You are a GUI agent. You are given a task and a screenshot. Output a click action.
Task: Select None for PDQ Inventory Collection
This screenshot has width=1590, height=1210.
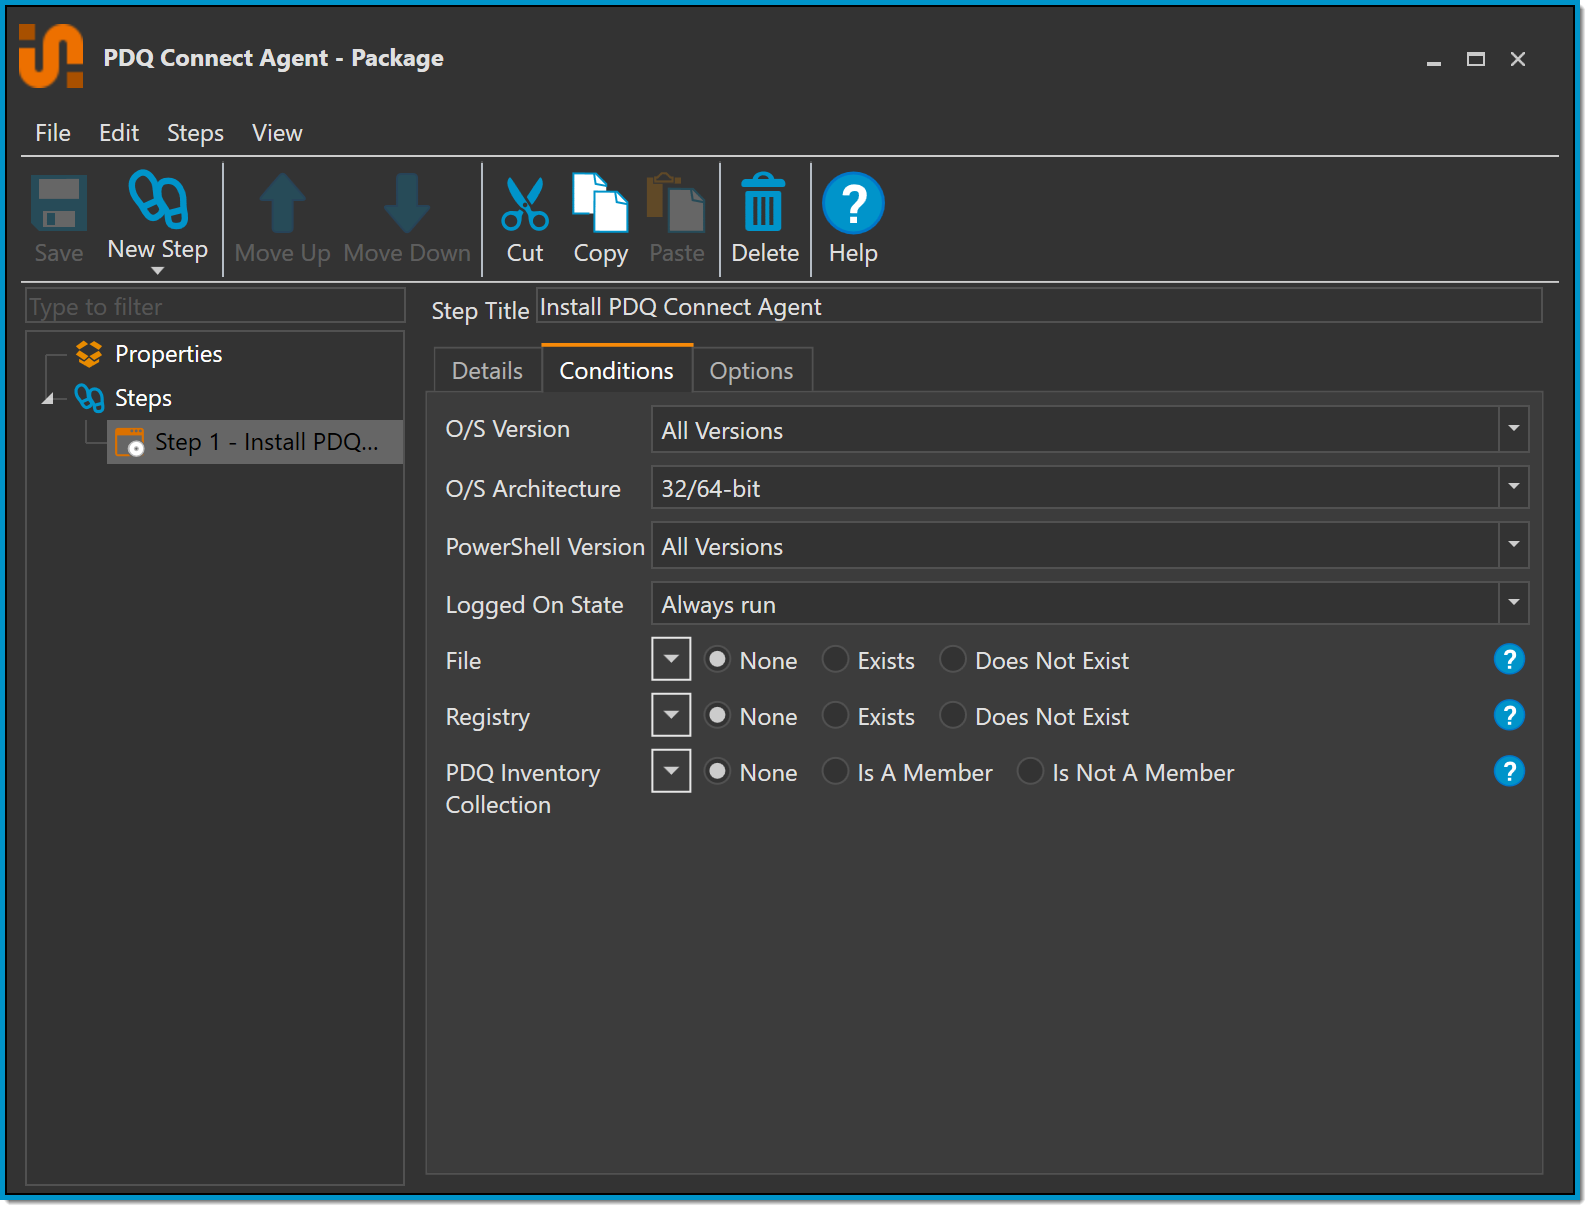(717, 772)
